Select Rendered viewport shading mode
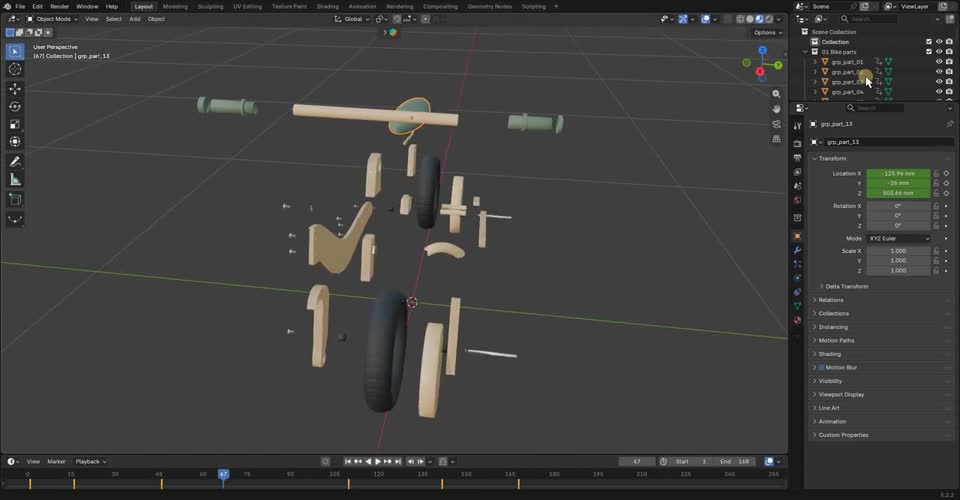 point(769,19)
